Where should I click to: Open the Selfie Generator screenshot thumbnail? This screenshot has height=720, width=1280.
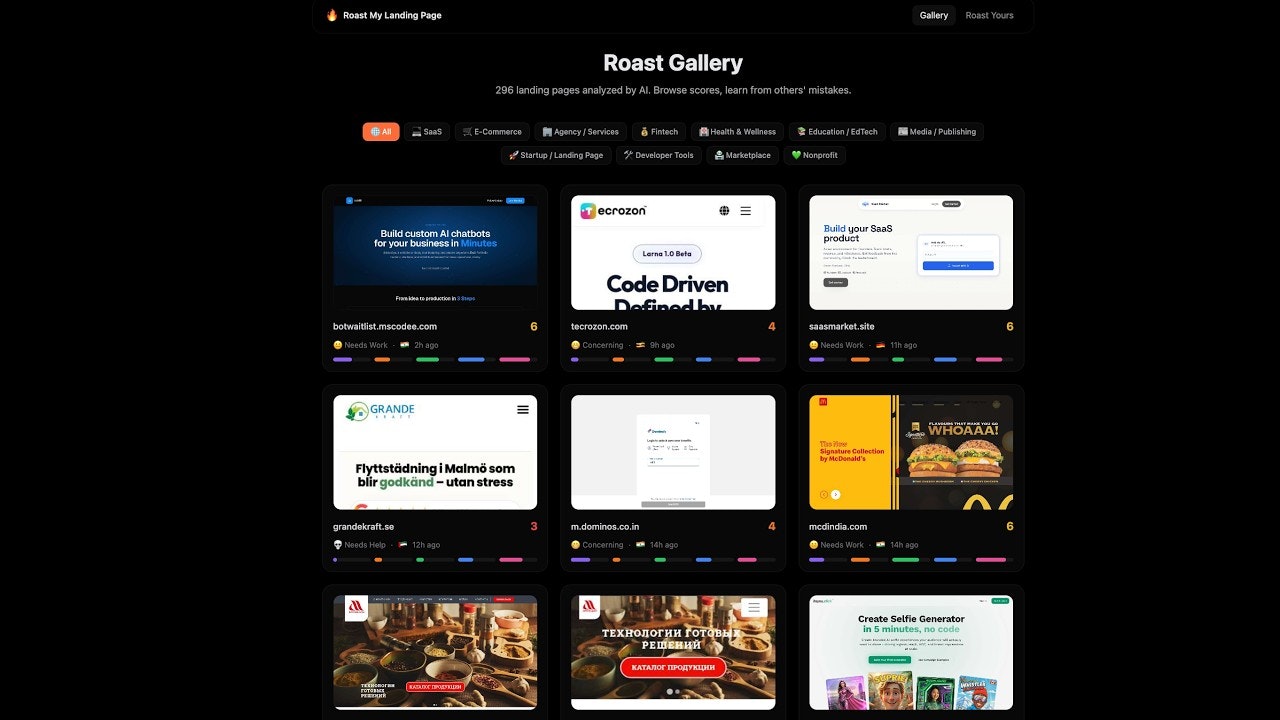click(x=911, y=652)
